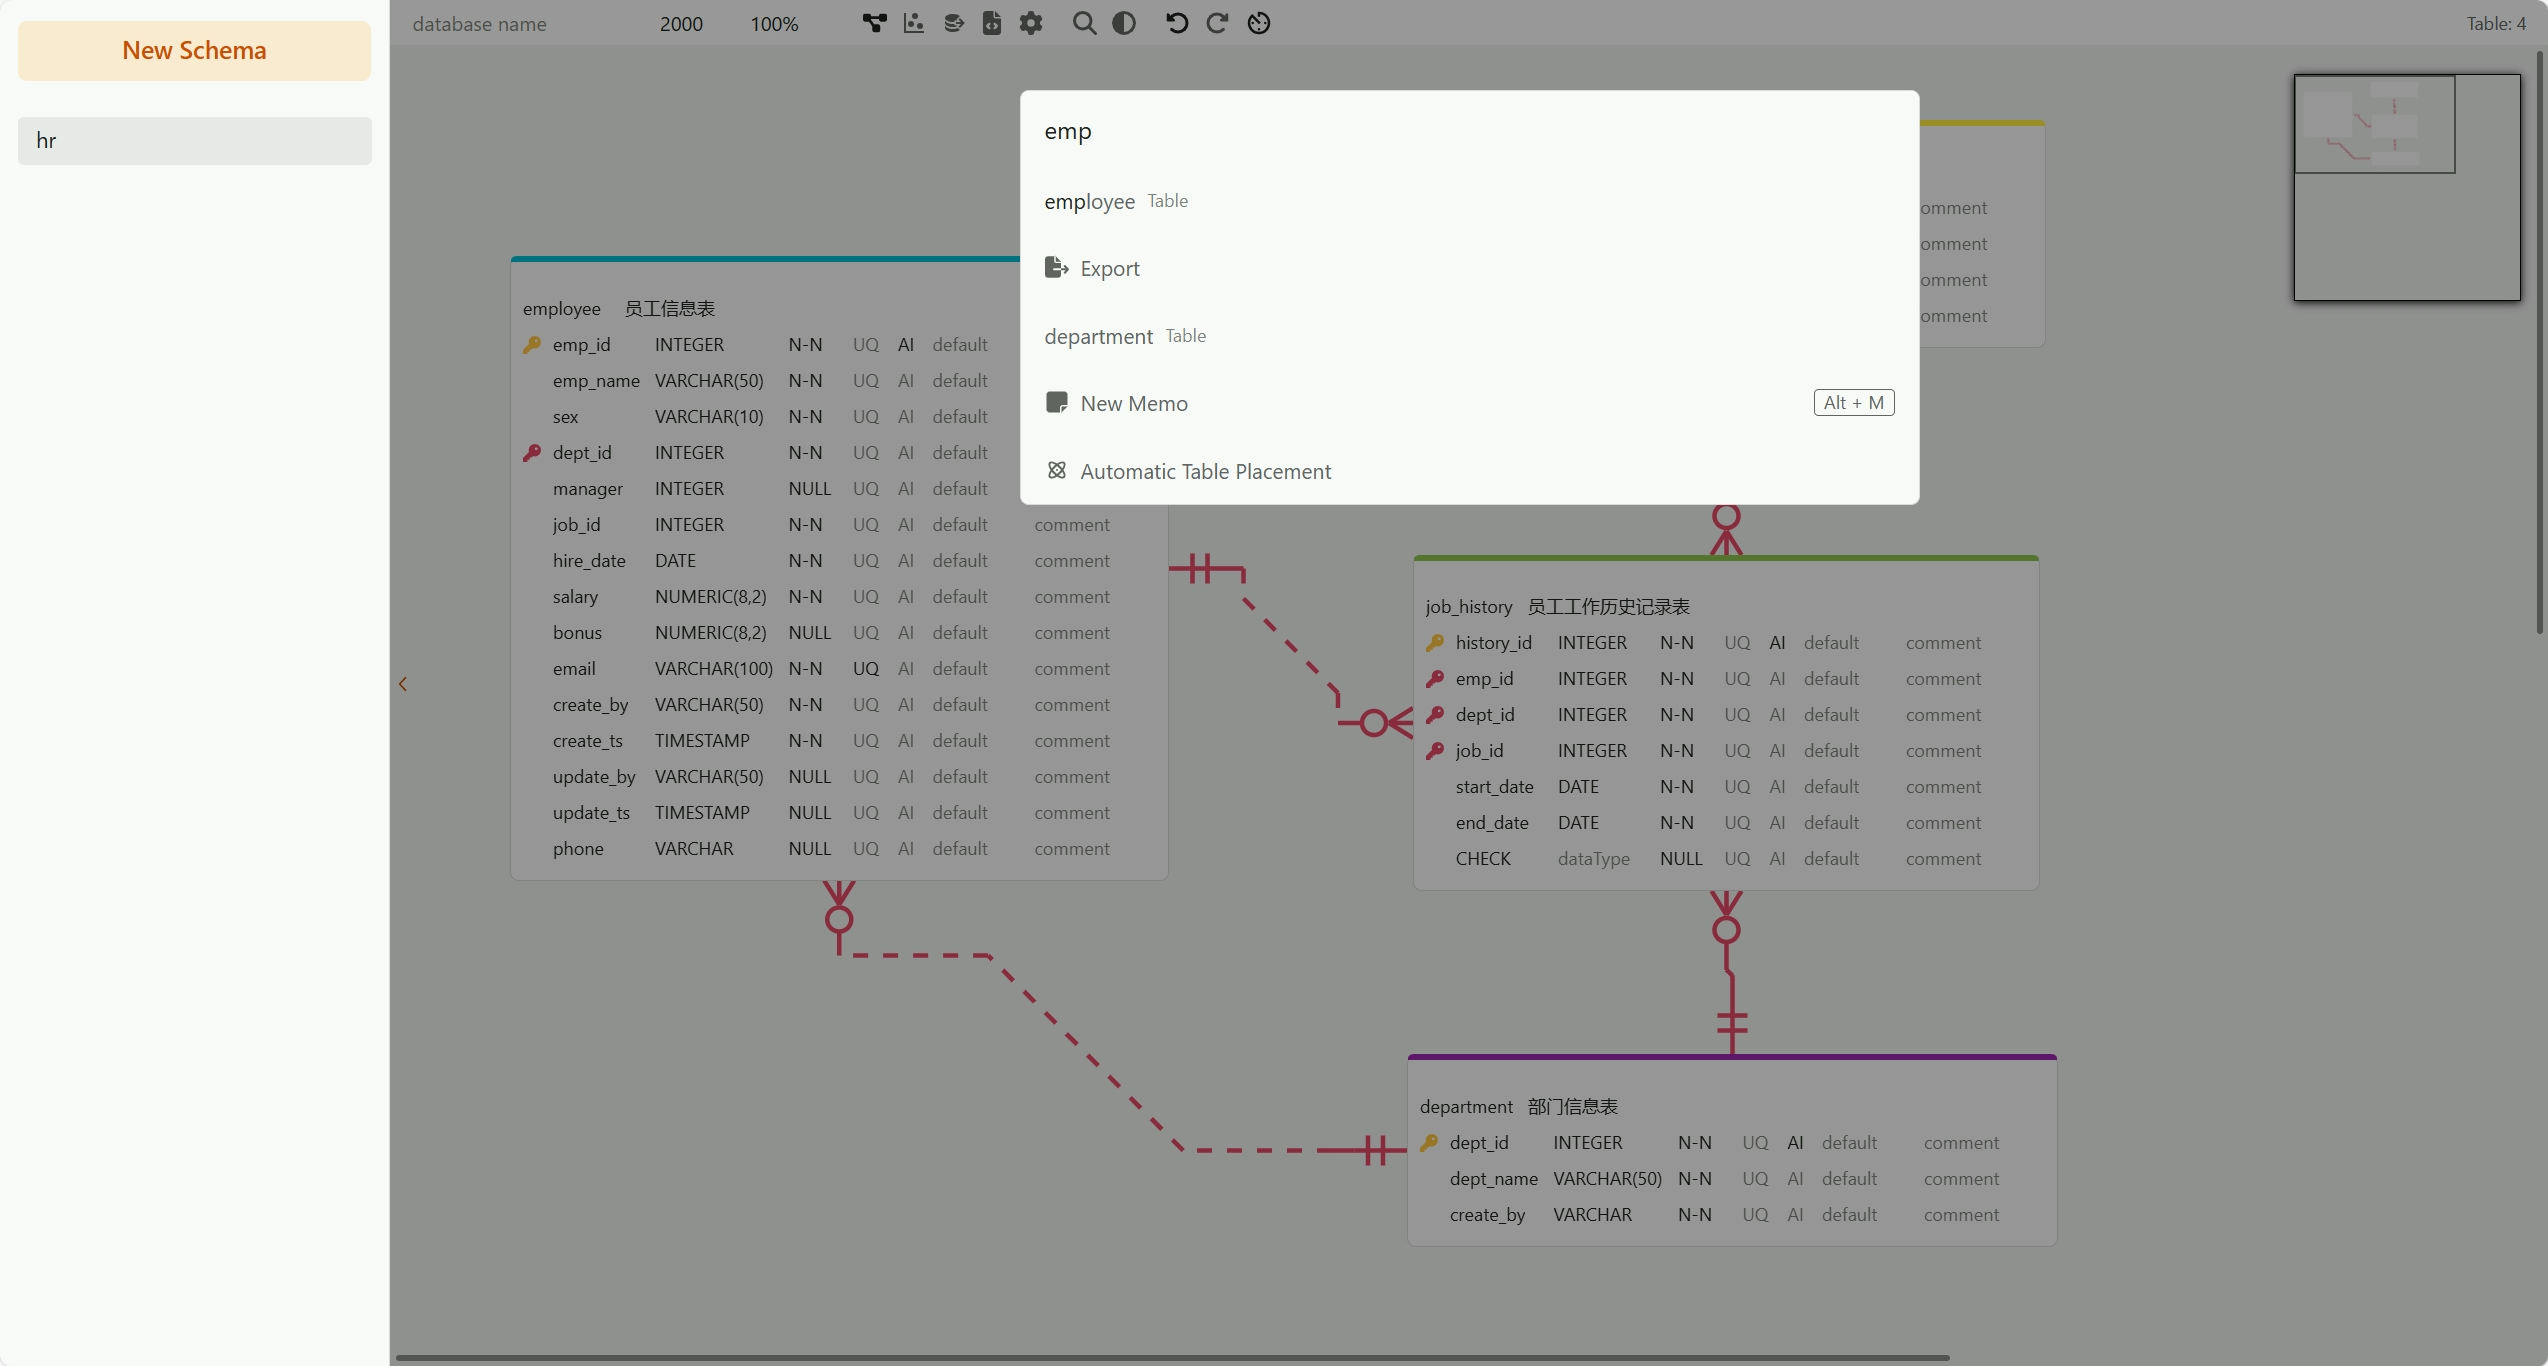Open the time travel history icon
This screenshot has height=1366, width=2548.
tap(1259, 23)
